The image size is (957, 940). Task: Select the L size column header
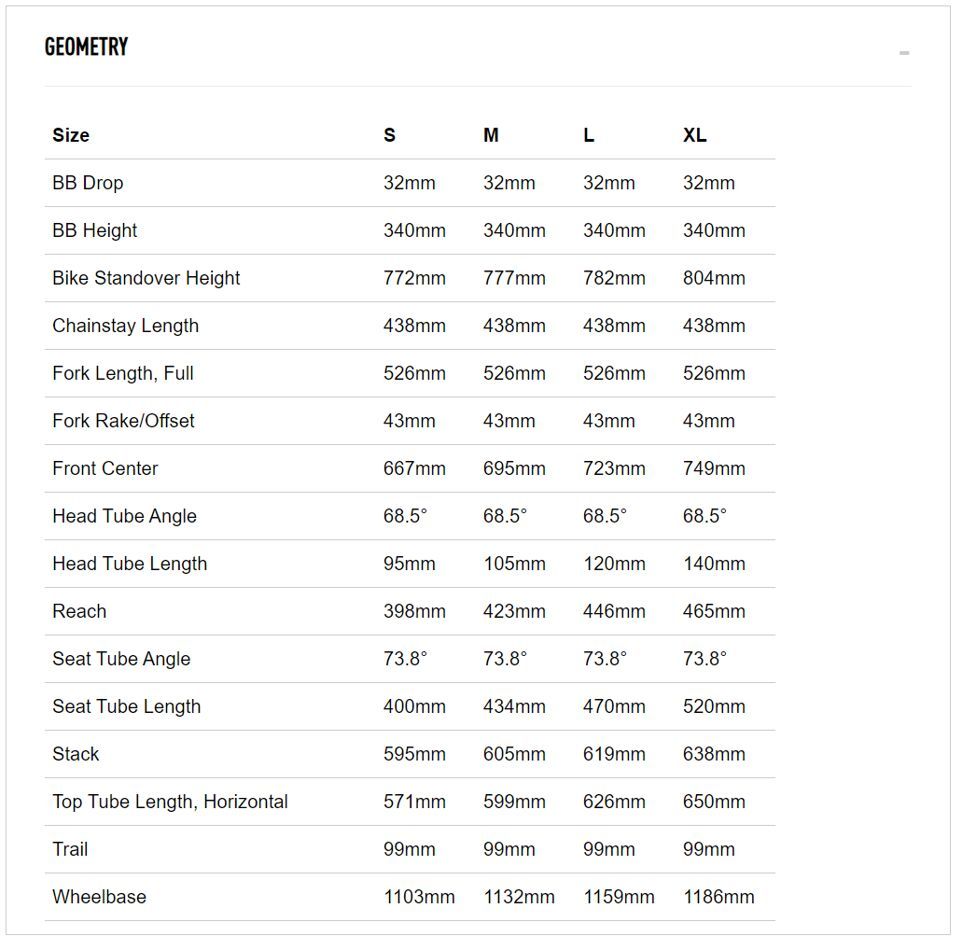[x=588, y=135]
